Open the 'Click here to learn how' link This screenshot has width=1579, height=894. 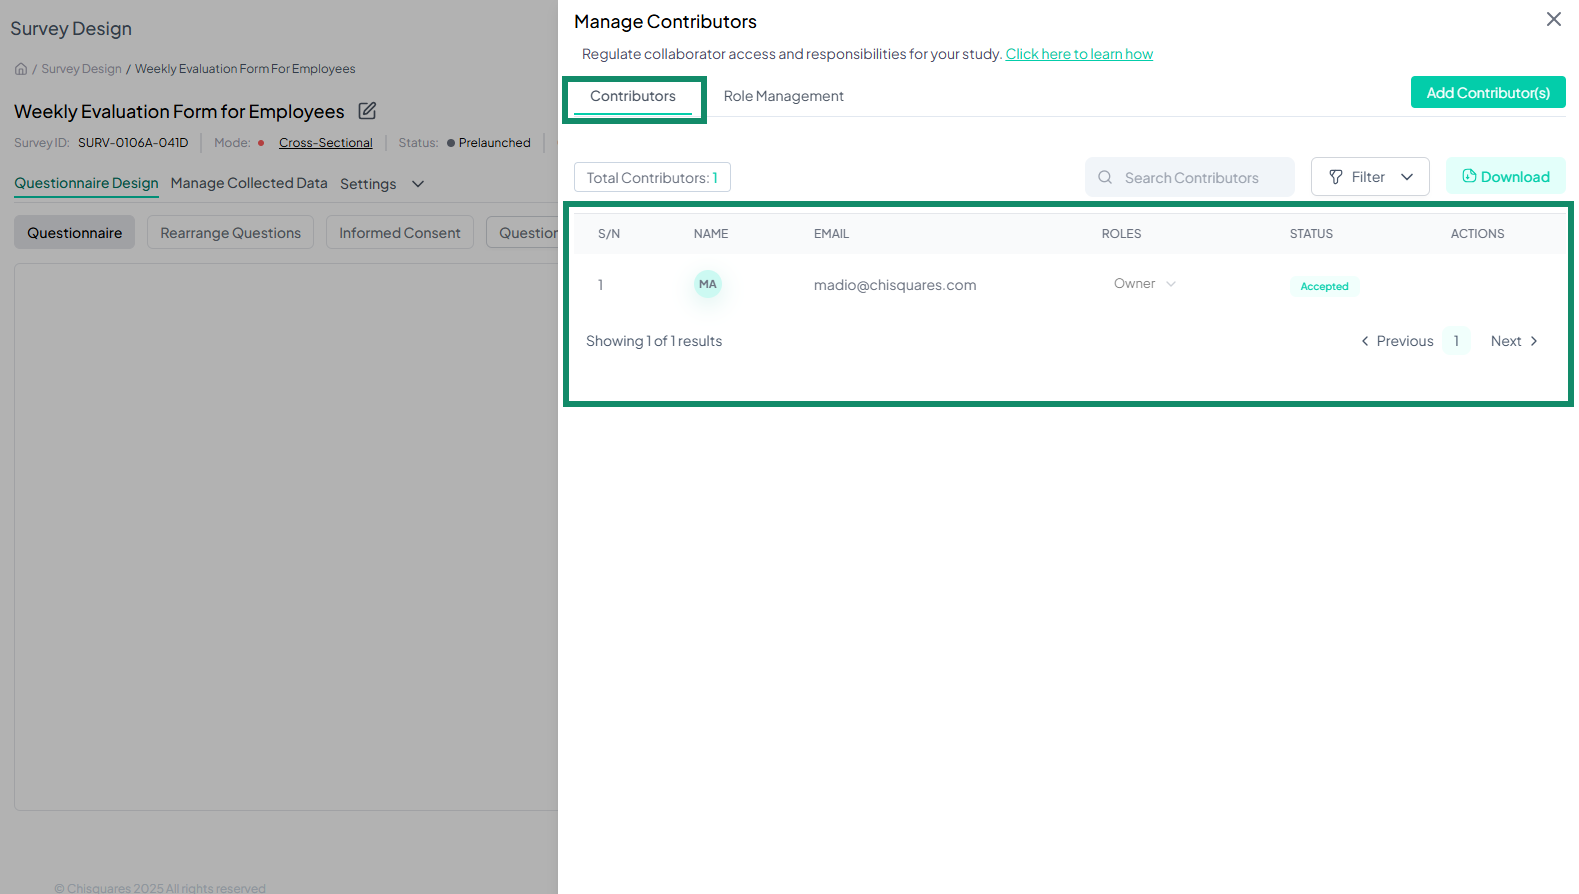tap(1079, 54)
